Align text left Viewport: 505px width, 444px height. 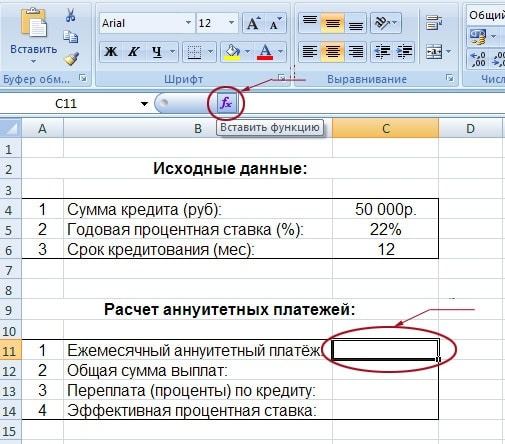tap(310, 52)
